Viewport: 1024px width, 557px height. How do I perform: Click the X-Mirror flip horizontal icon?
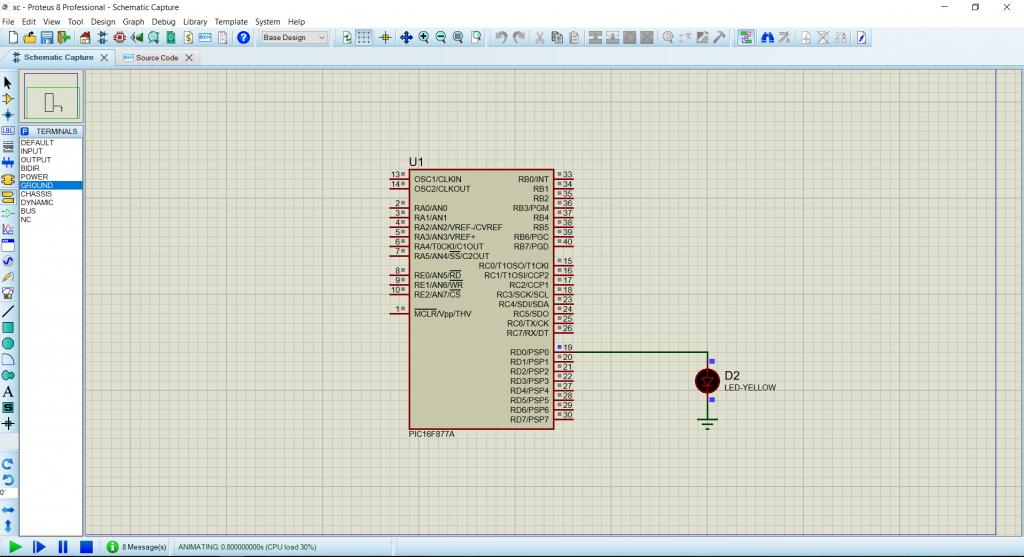[x=8, y=510]
